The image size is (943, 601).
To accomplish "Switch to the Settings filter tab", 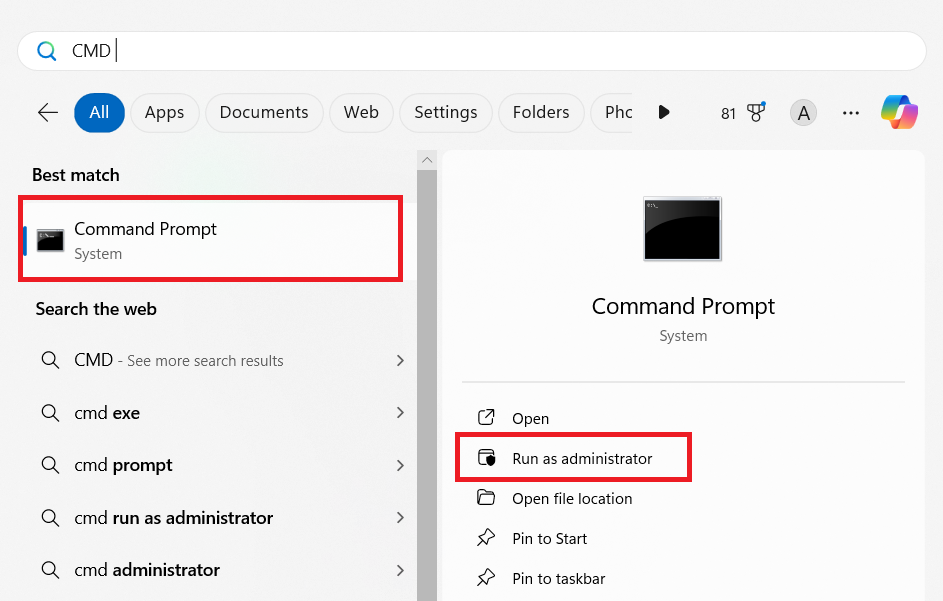I will (x=445, y=113).
